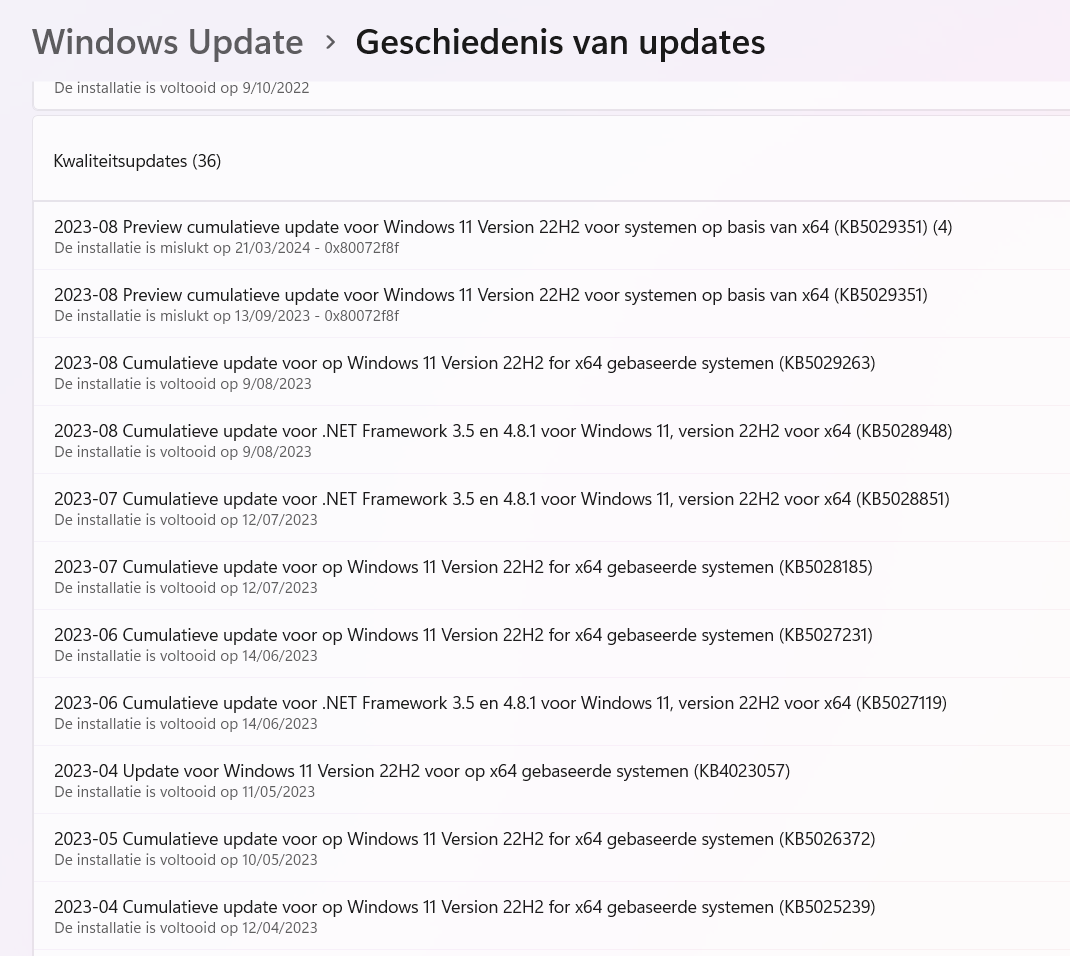Click the error code 0x80072f8f on the top failed update
The height and width of the screenshot is (956, 1070).
click(x=361, y=247)
